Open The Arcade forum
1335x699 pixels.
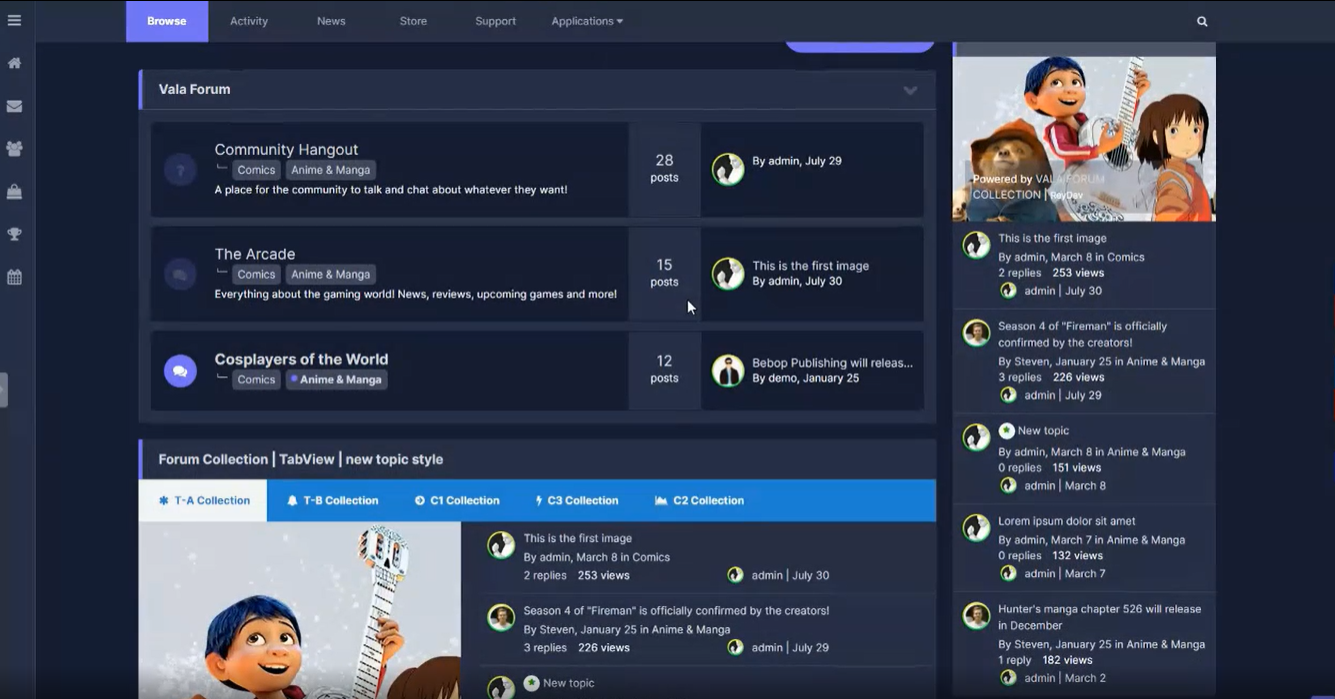254,254
